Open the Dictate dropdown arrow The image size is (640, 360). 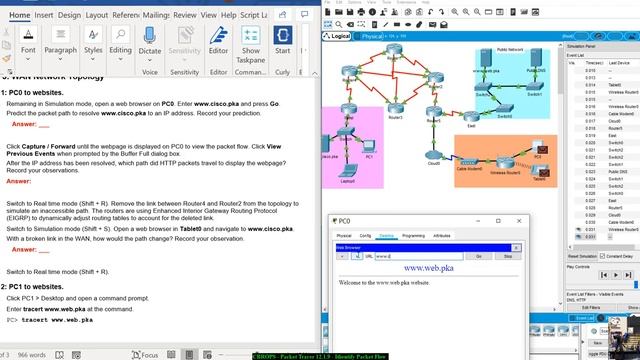pos(149,60)
